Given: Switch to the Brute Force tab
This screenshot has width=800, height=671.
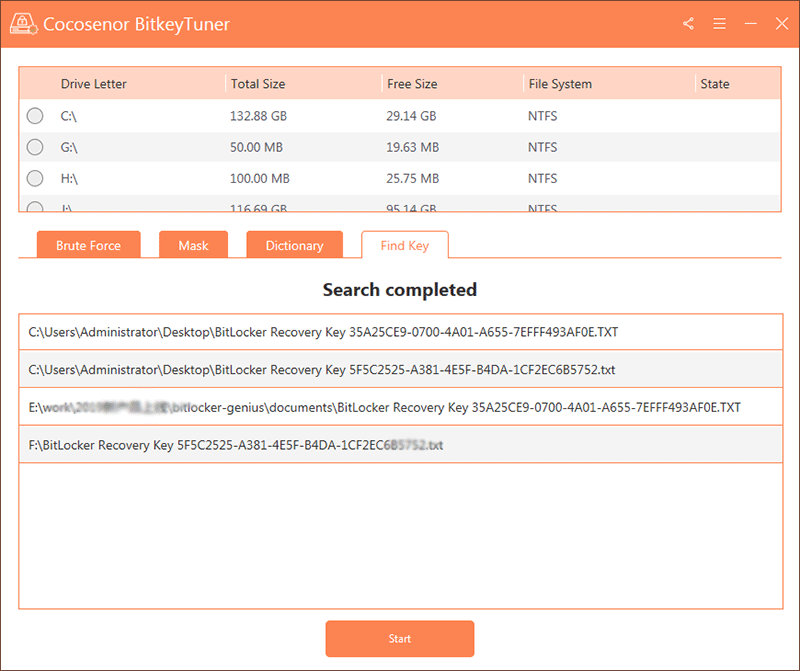Looking at the screenshot, I should coord(88,245).
